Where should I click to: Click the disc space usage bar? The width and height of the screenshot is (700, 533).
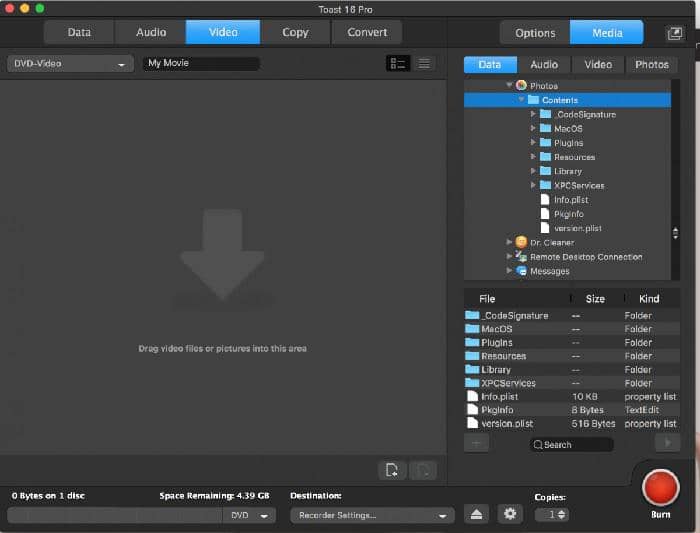point(115,516)
